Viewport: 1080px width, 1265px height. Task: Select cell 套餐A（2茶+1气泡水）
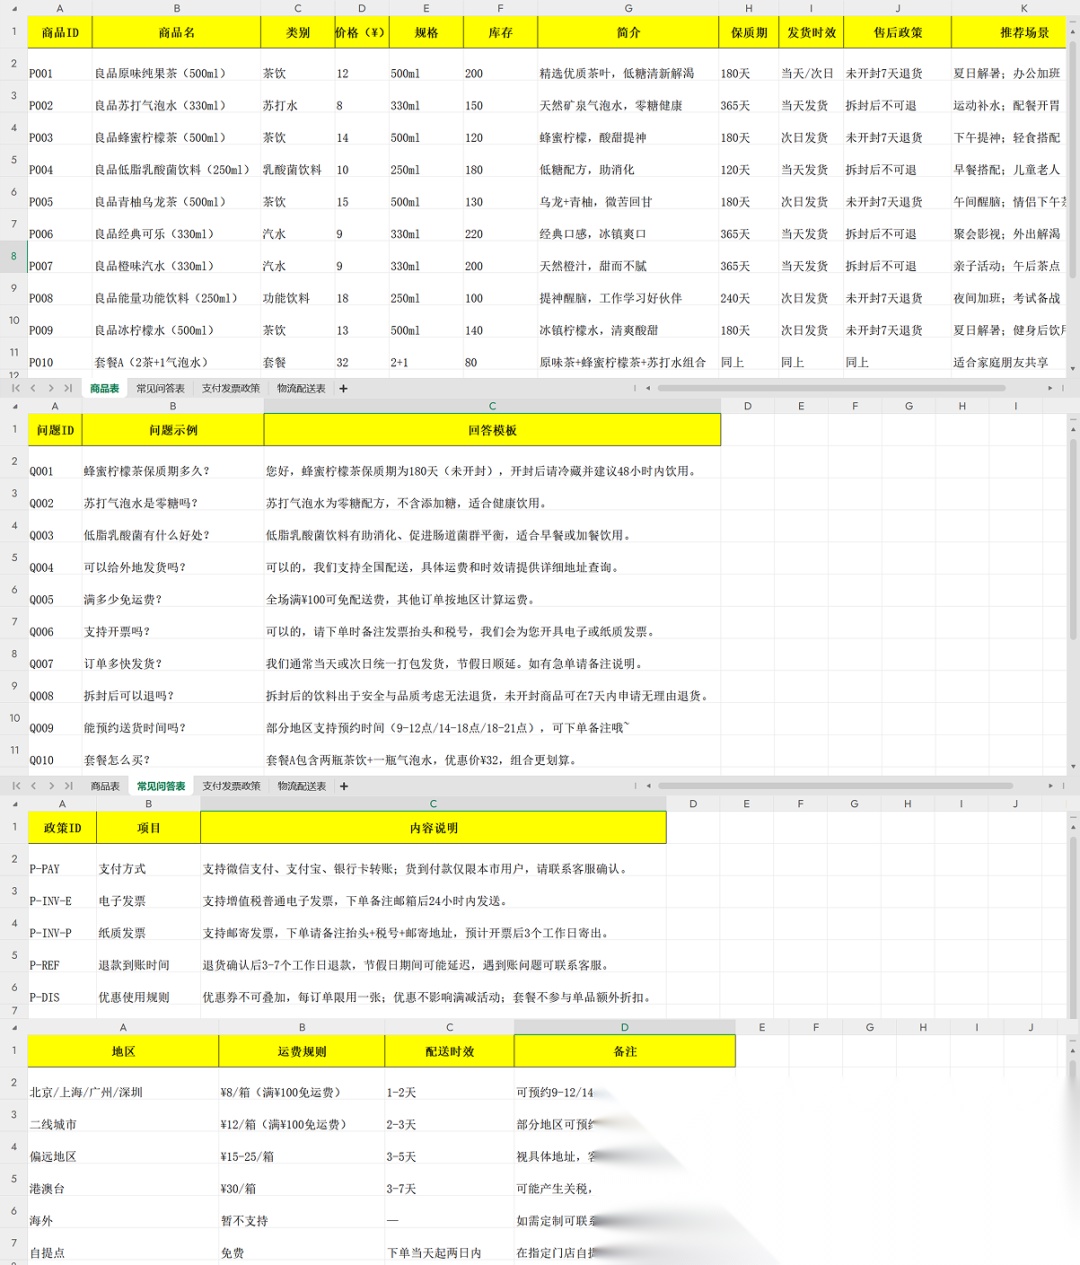pos(176,354)
